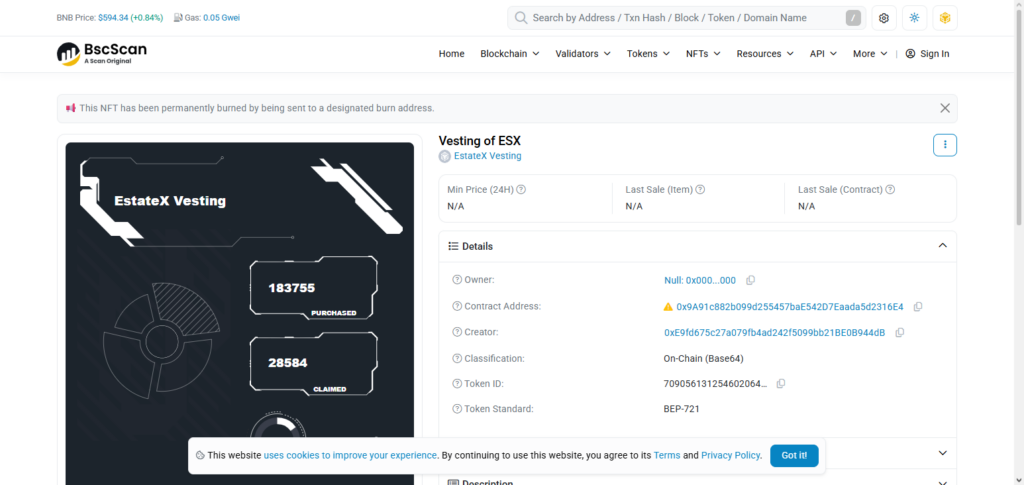
Task: Open the EstateX Vesting collection link
Action: pos(487,156)
